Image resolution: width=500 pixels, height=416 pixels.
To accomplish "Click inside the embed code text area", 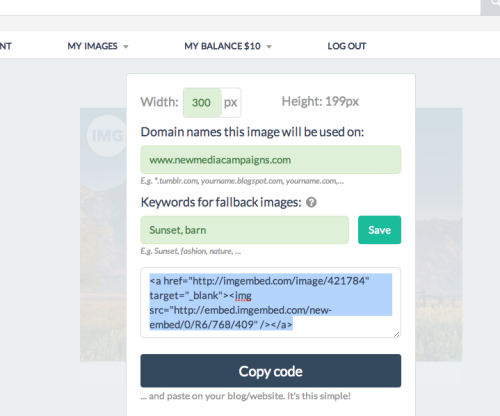I will [271, 303].
